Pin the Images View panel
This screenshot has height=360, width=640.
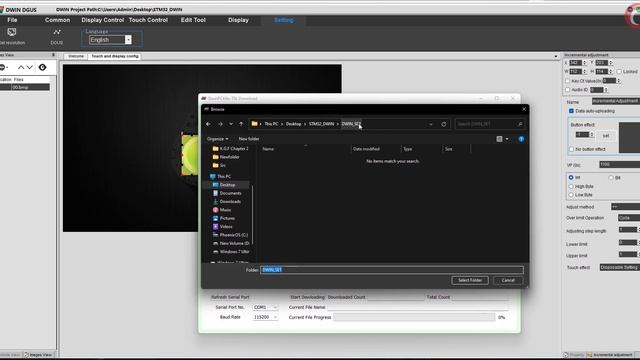[x=53, y=55]
